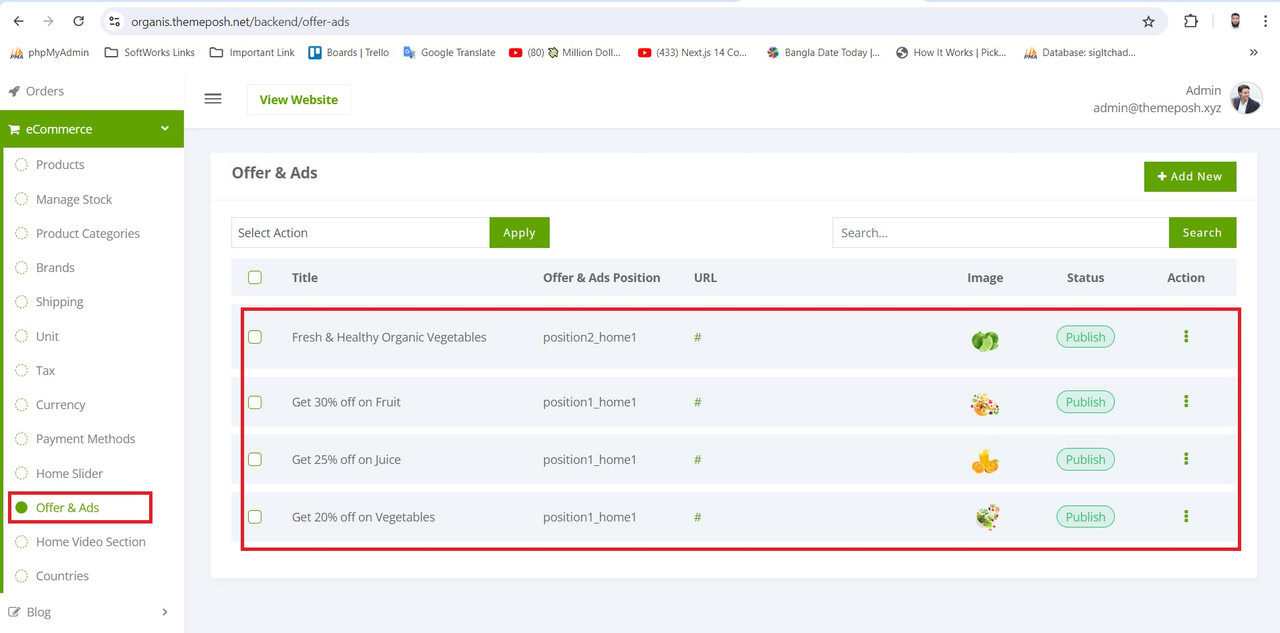Open the browser profile avatar

tap(1235, 21)
